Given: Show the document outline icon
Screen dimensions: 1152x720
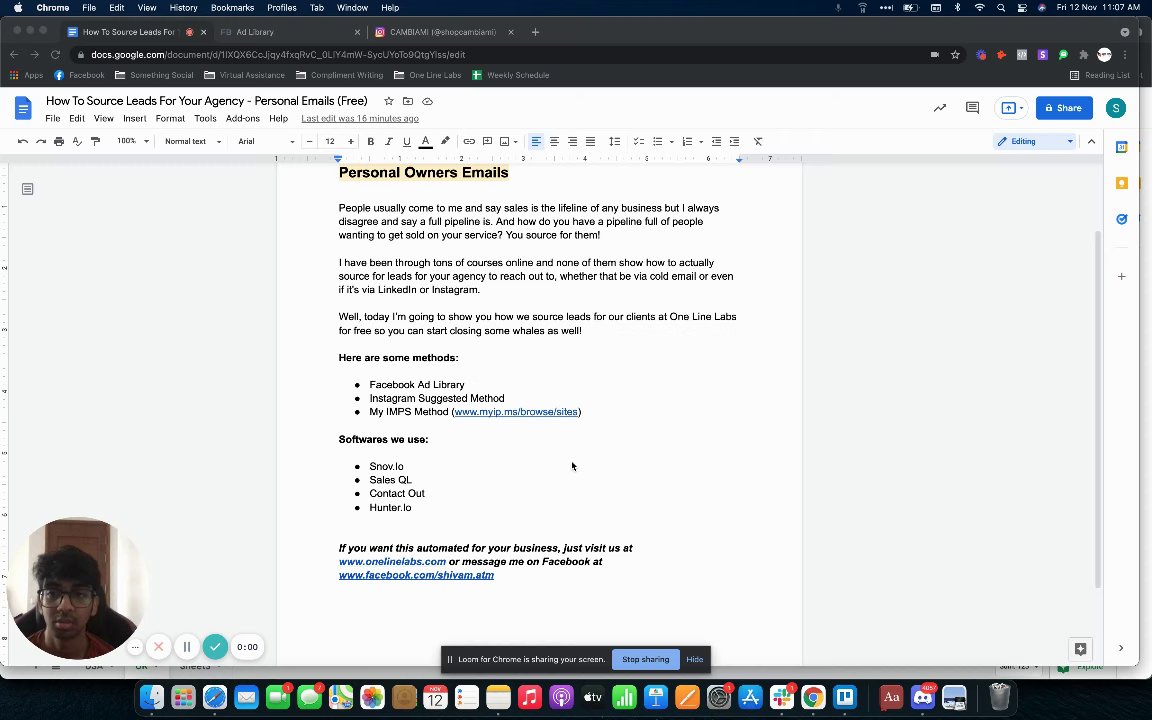Looking at the screenshot, I should tap(27, 189).
